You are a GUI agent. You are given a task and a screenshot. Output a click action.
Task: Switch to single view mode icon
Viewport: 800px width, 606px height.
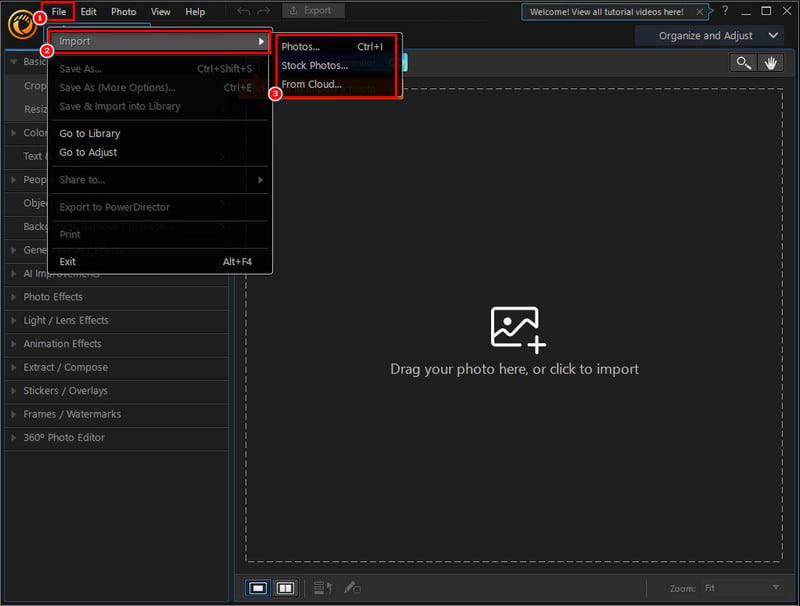click(258, 588)
